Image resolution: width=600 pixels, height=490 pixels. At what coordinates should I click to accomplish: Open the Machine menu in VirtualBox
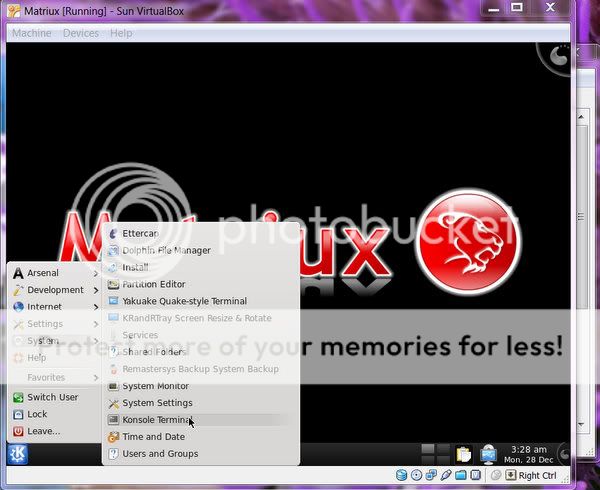click(x=32, y=33)
